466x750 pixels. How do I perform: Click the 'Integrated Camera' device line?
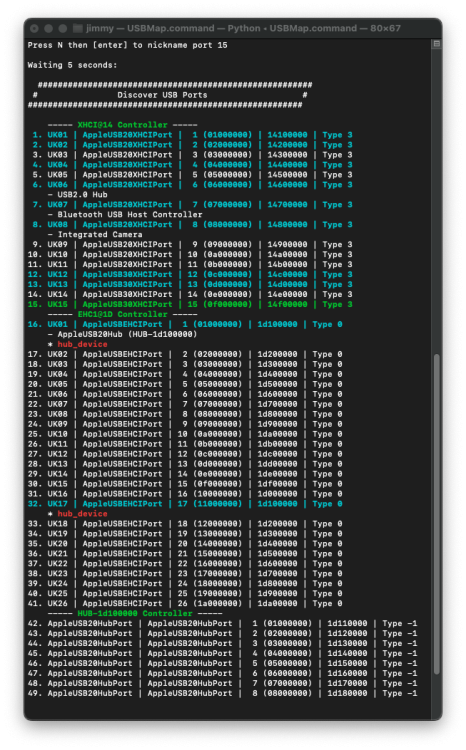click(95, 234)
